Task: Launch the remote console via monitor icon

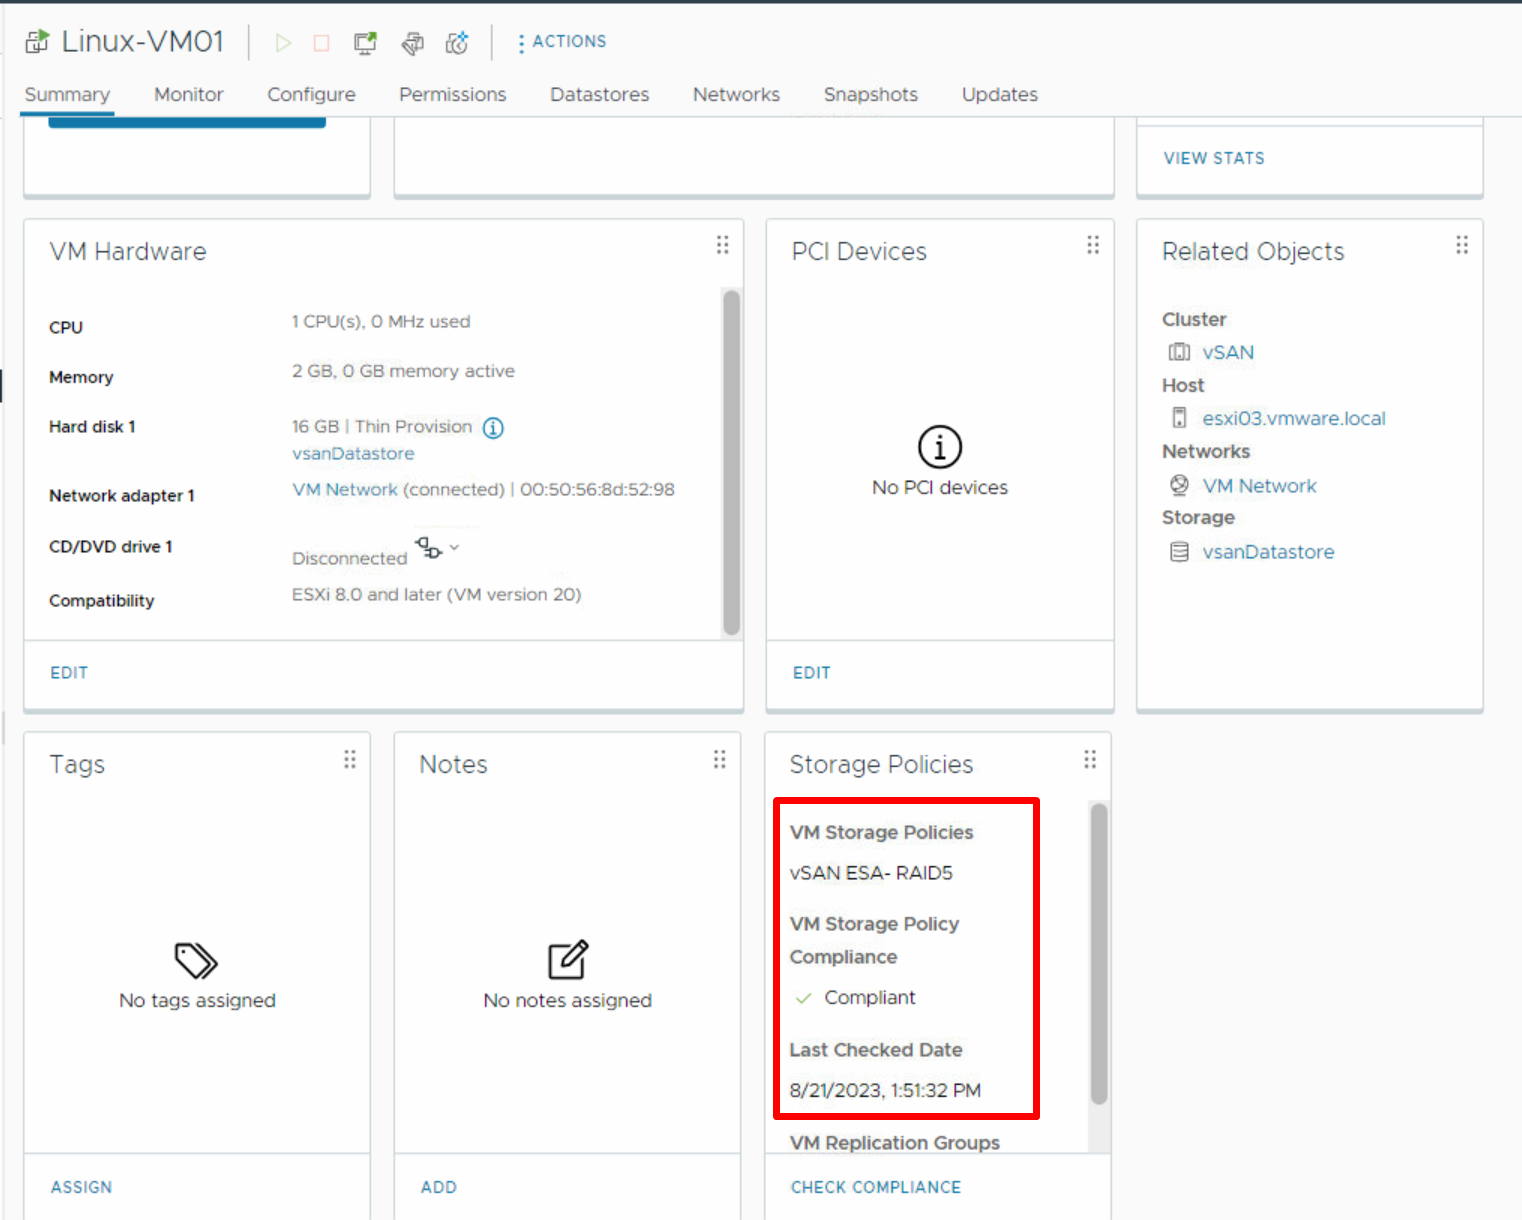Action: tap(364, 42)
